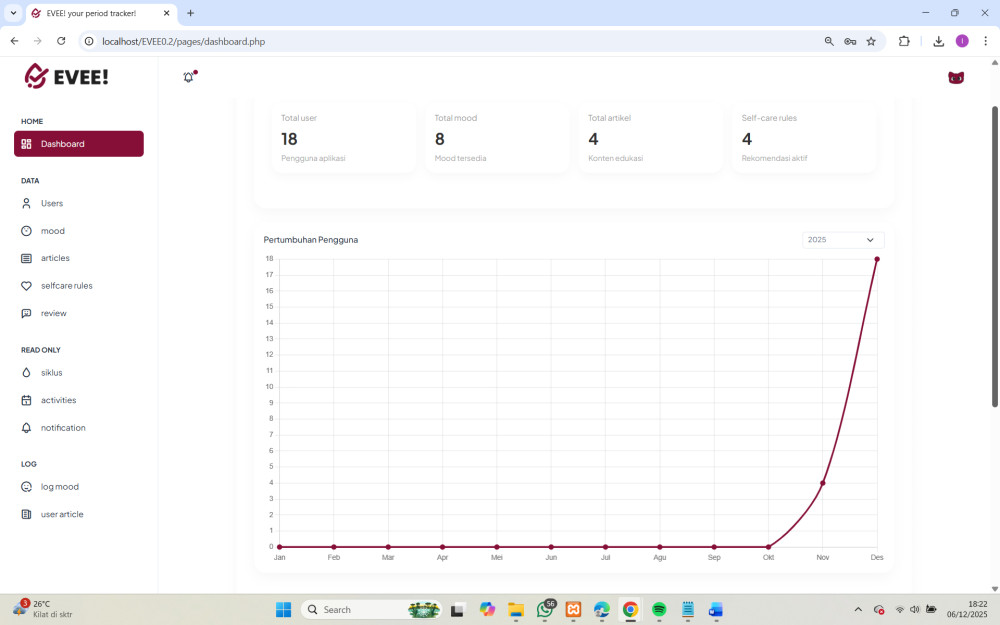This screenshot has width=1000, height=625.
Task: Expand the 2025 year dropdown
Action: click(842, 240)
